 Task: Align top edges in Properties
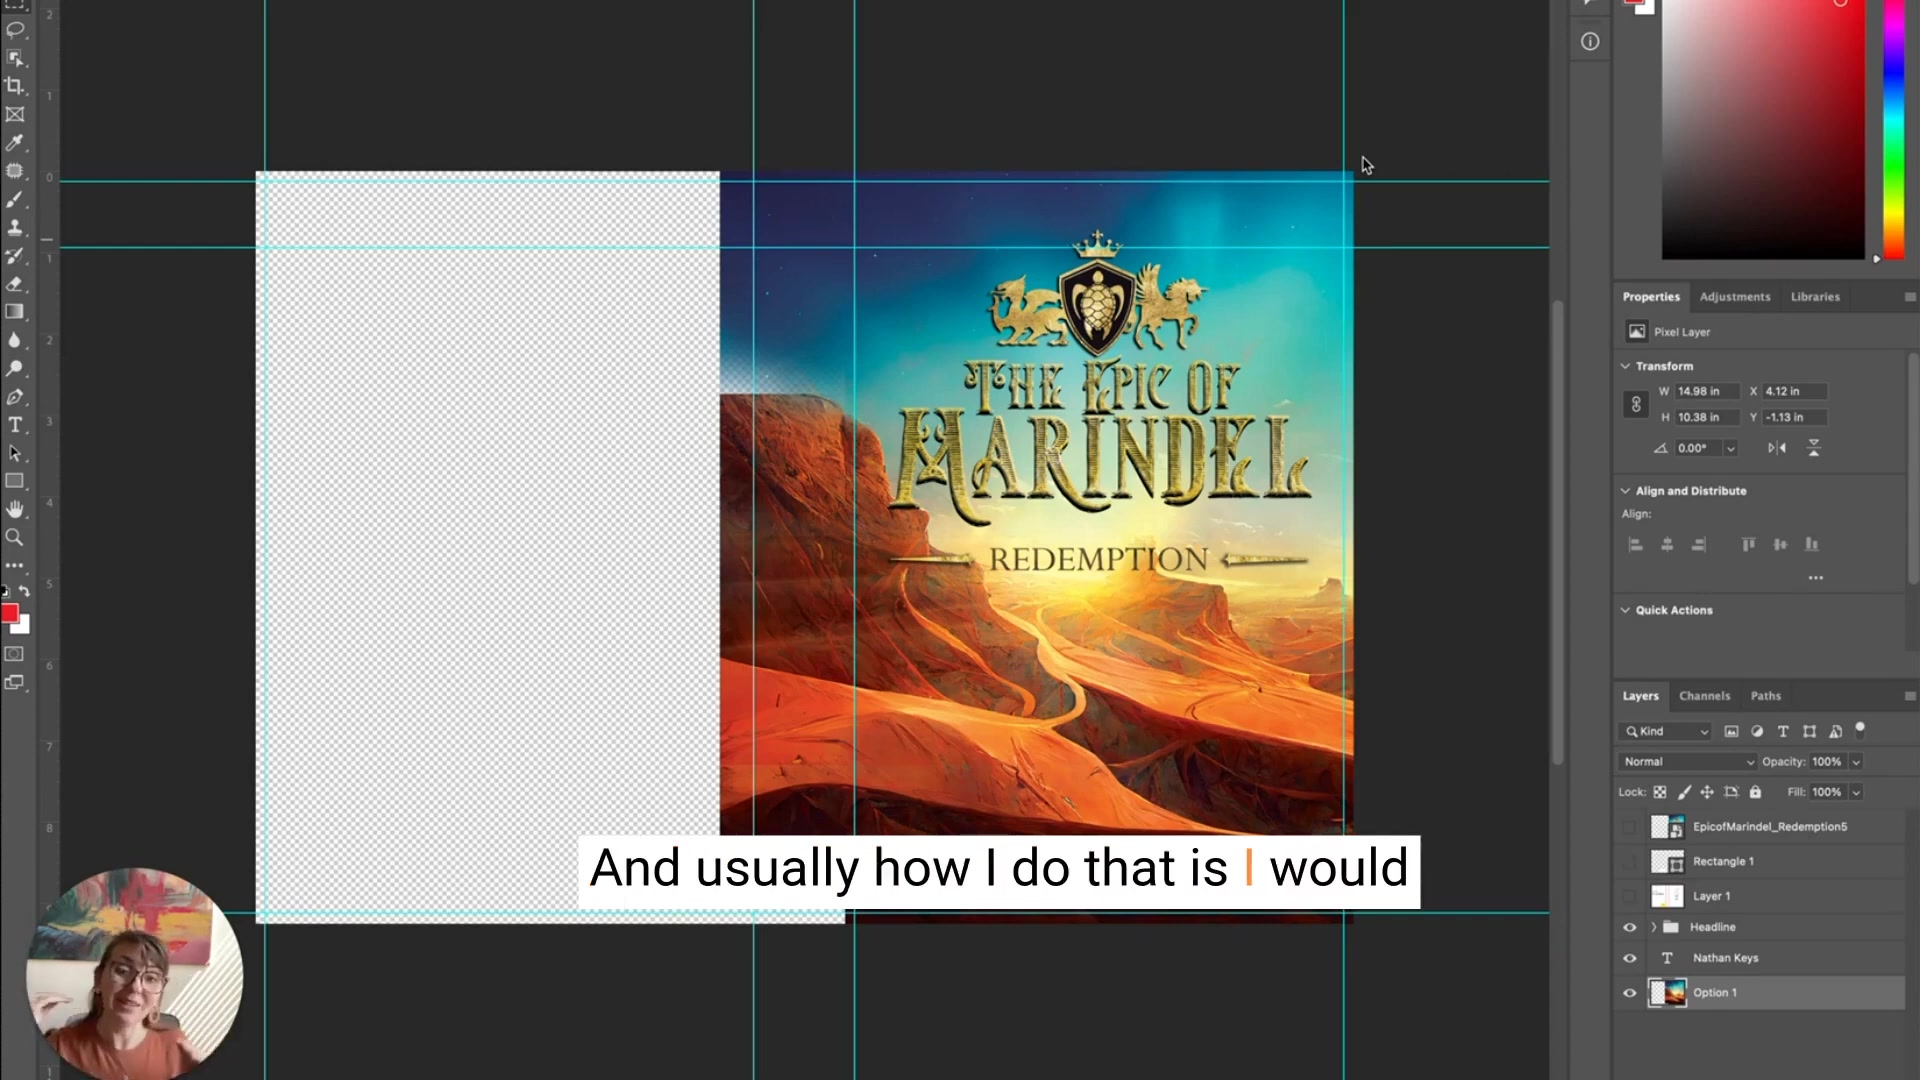(1748, 545)
